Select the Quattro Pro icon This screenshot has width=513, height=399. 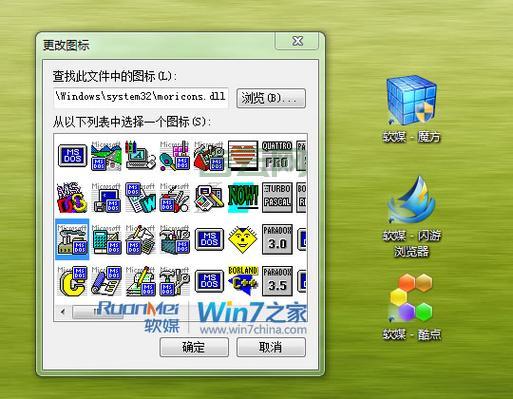[277, 156]
